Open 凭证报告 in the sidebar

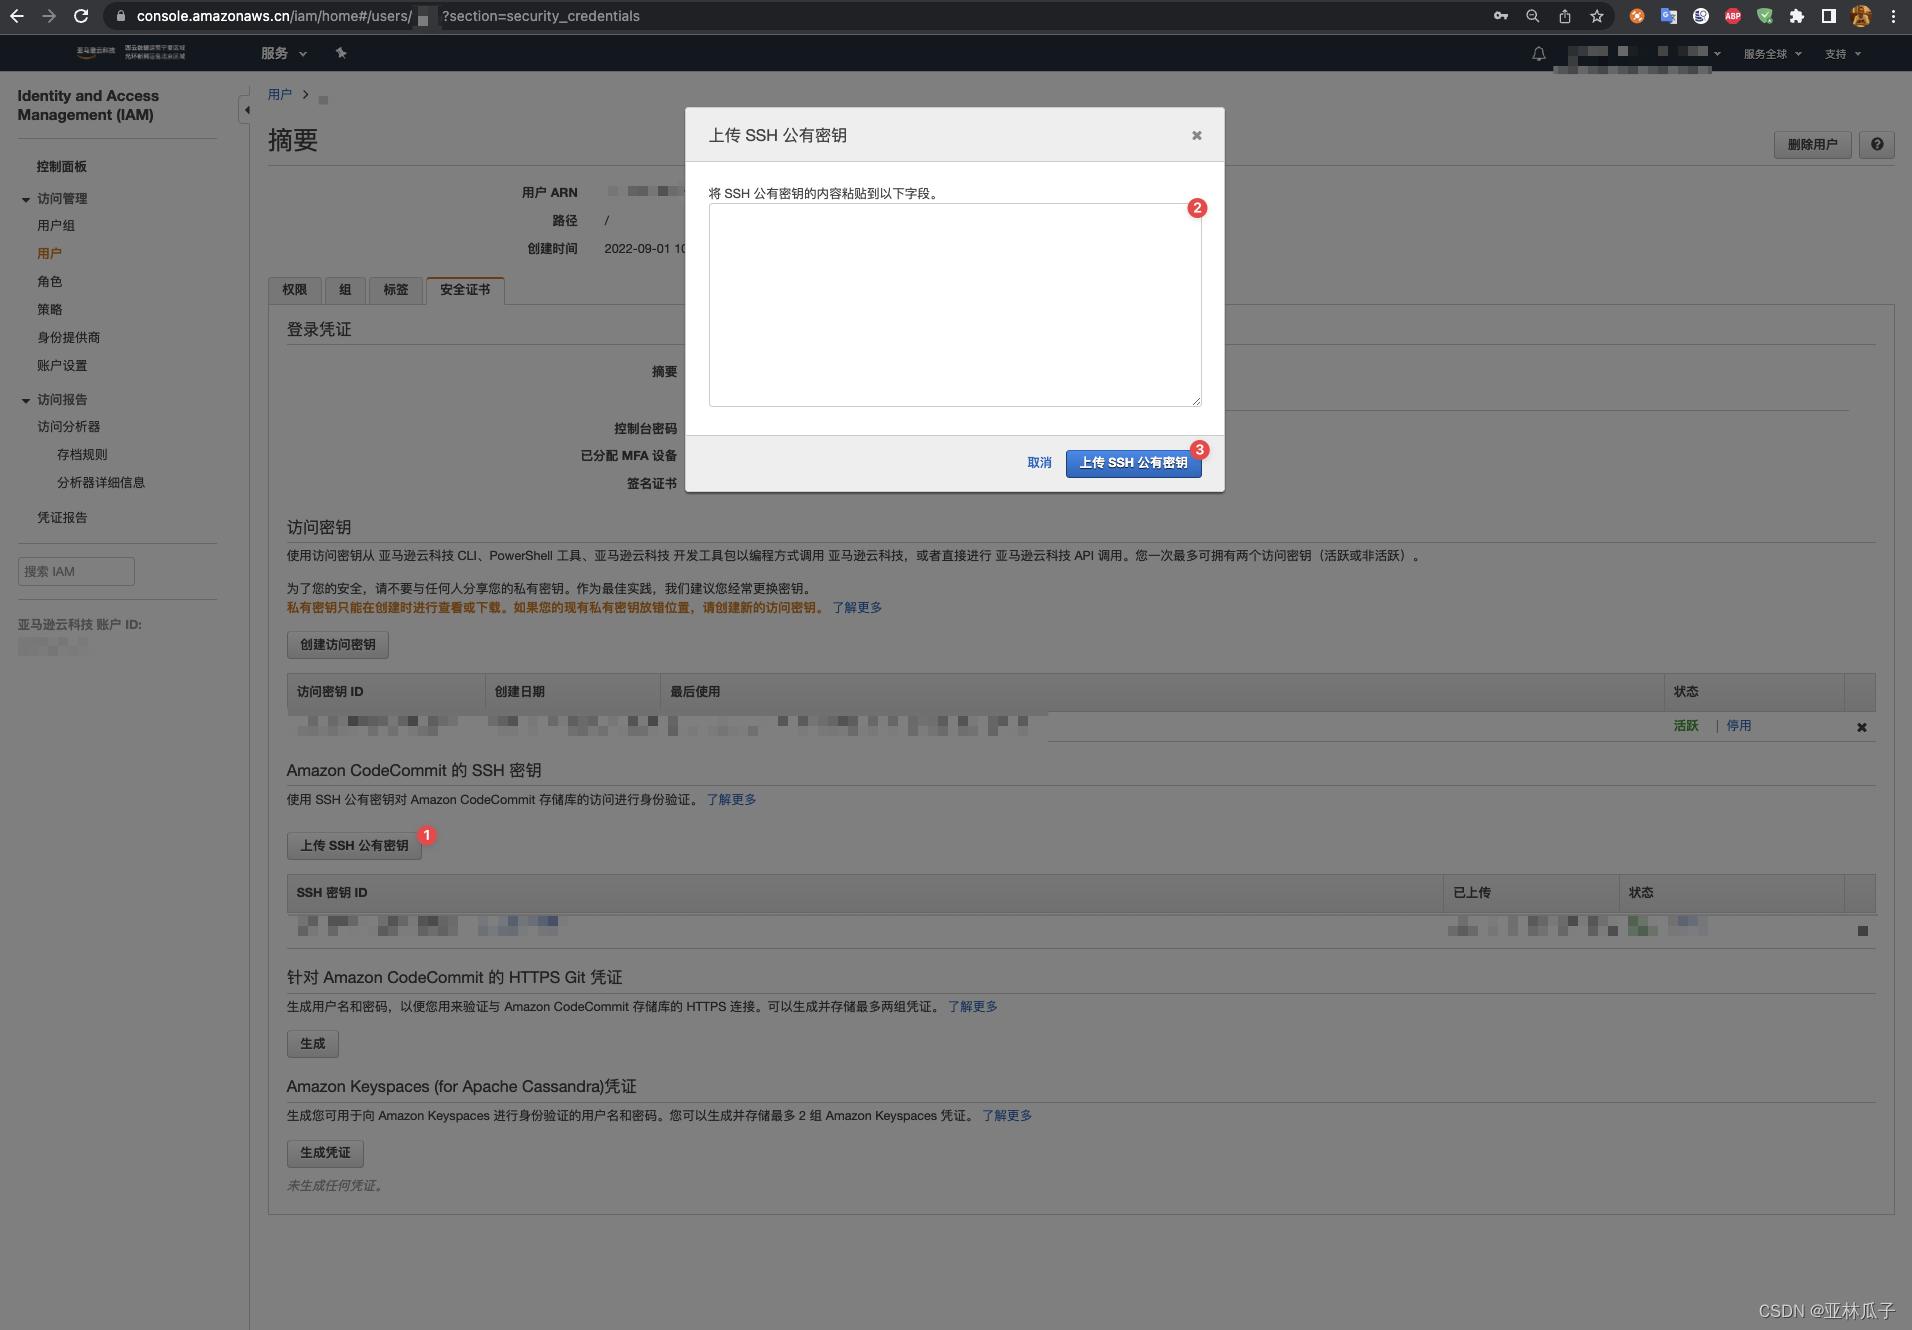click(x=62, y=518)
